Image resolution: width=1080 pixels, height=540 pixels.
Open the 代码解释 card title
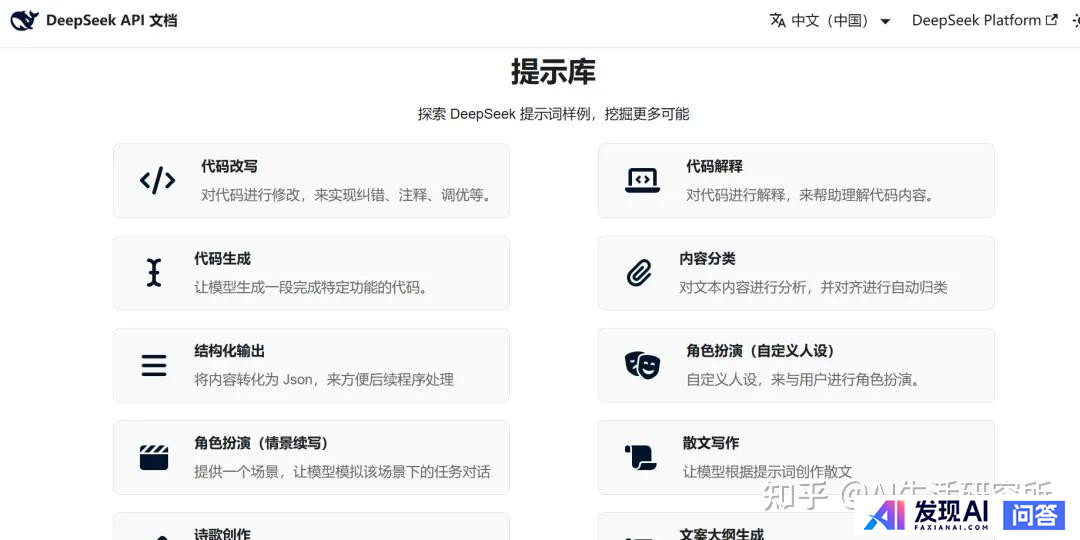(714, 166)
